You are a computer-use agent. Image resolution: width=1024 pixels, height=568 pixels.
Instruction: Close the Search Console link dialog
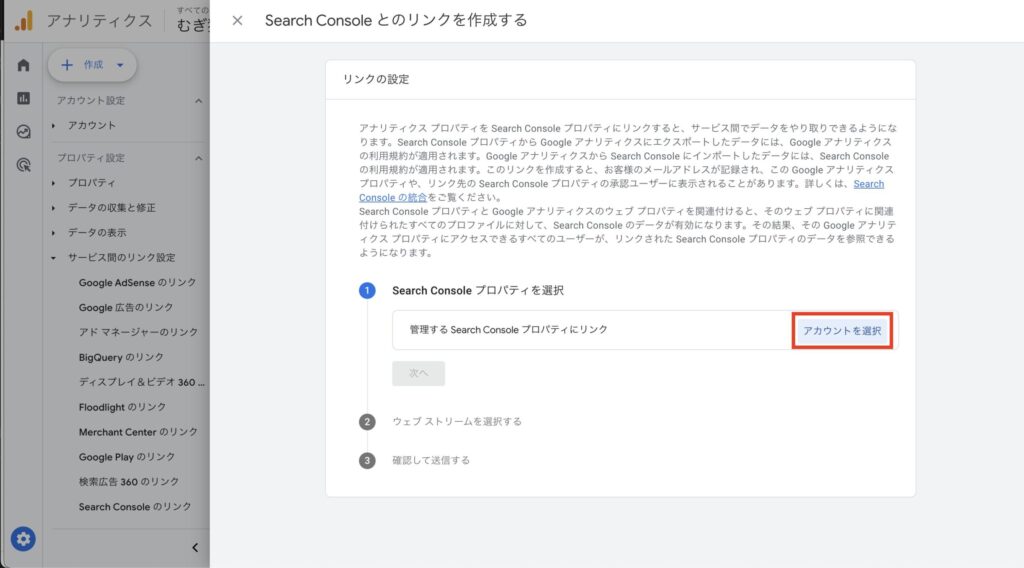(237, 21)
